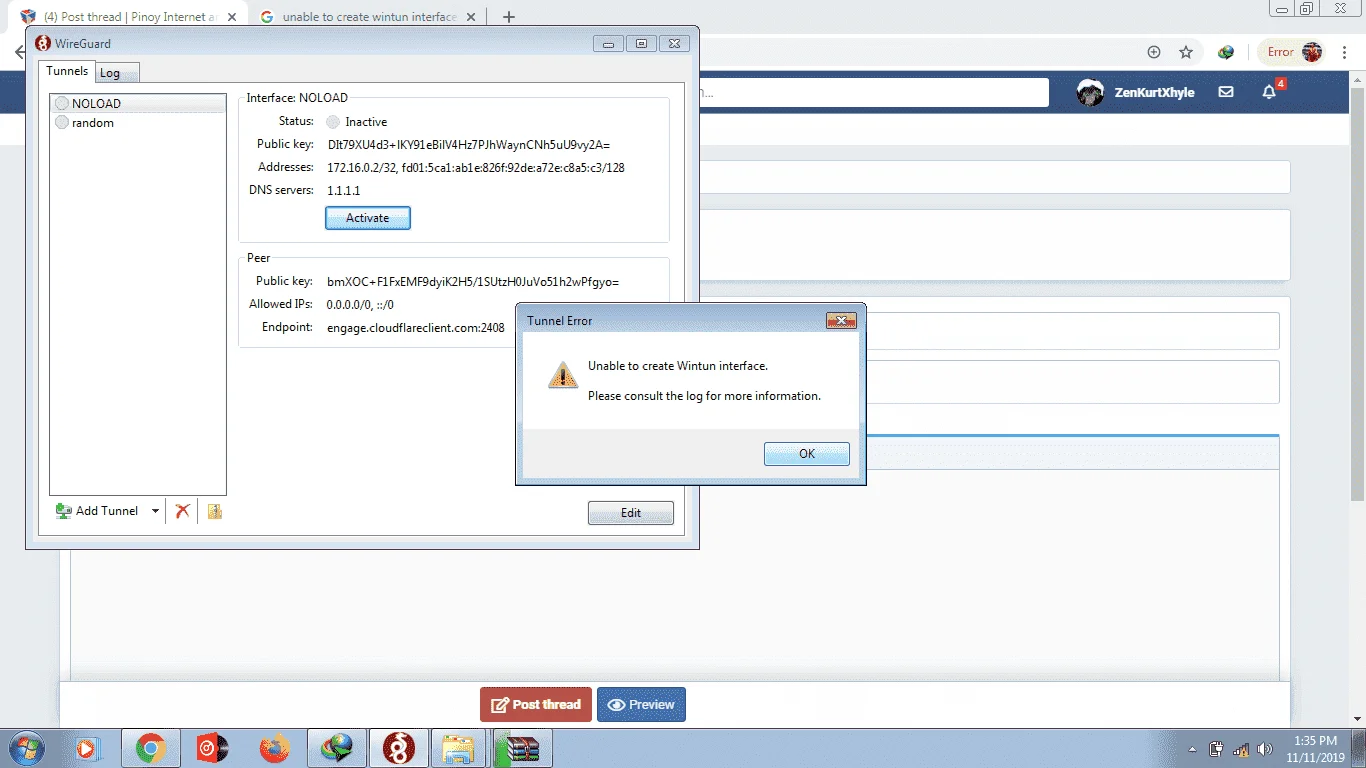Screen dimensions: 1366x768
Task: Click the Preview button
Action: pos(641,705)
